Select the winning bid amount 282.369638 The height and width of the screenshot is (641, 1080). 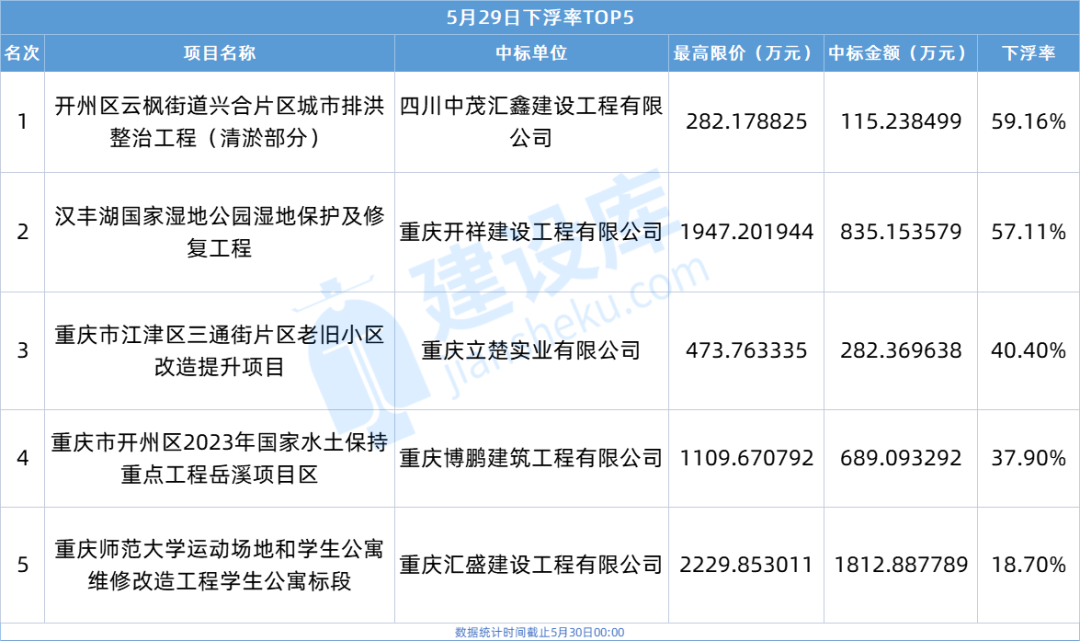click(897, 350)
